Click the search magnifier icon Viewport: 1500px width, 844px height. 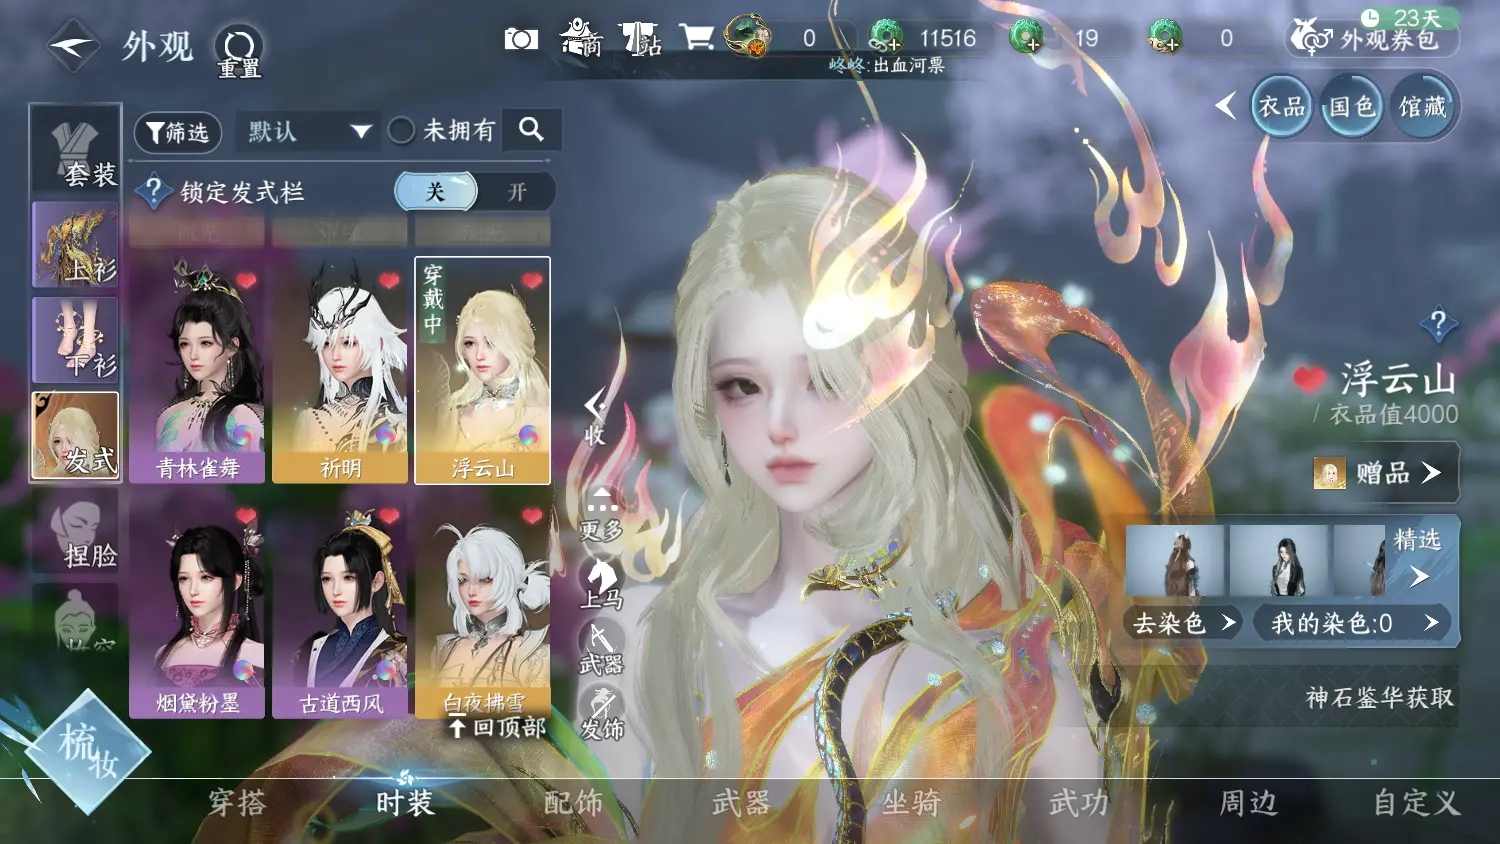[531, 129]
